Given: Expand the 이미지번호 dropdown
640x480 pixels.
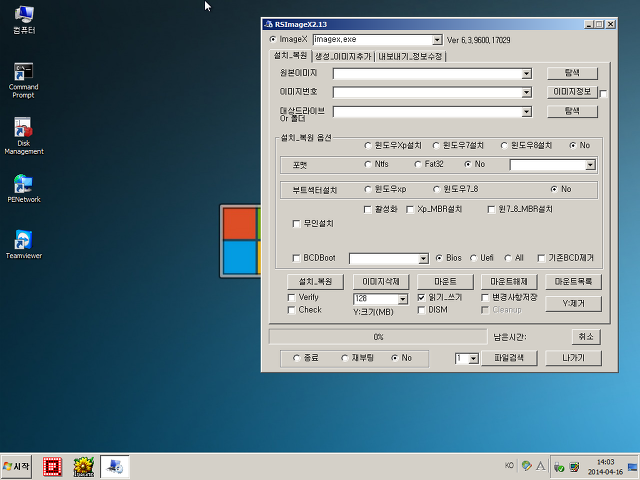Looking at the screenshot, I should pyautogui.click(x=527, y=93).
